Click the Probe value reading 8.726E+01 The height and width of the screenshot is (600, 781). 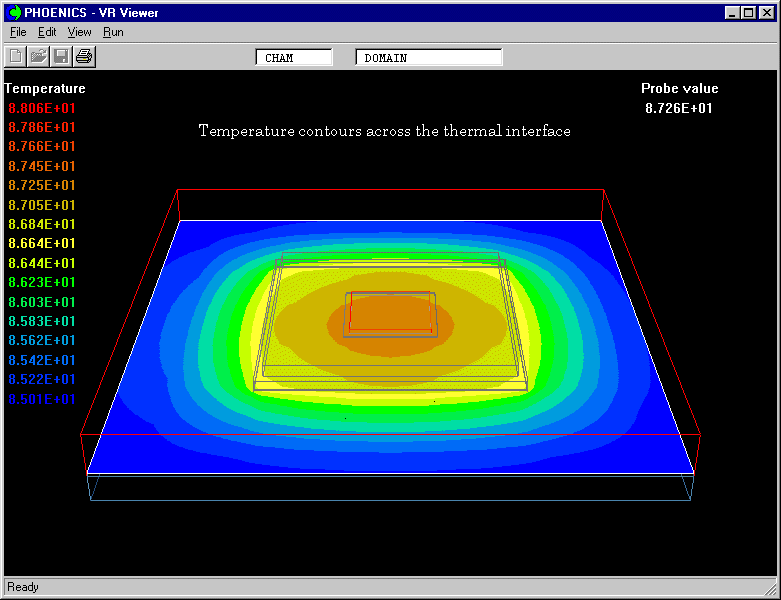click(x=679, y=108)
